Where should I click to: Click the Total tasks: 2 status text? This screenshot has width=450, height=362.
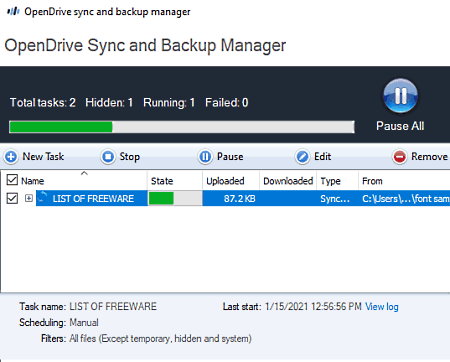[x=43, y=102]
